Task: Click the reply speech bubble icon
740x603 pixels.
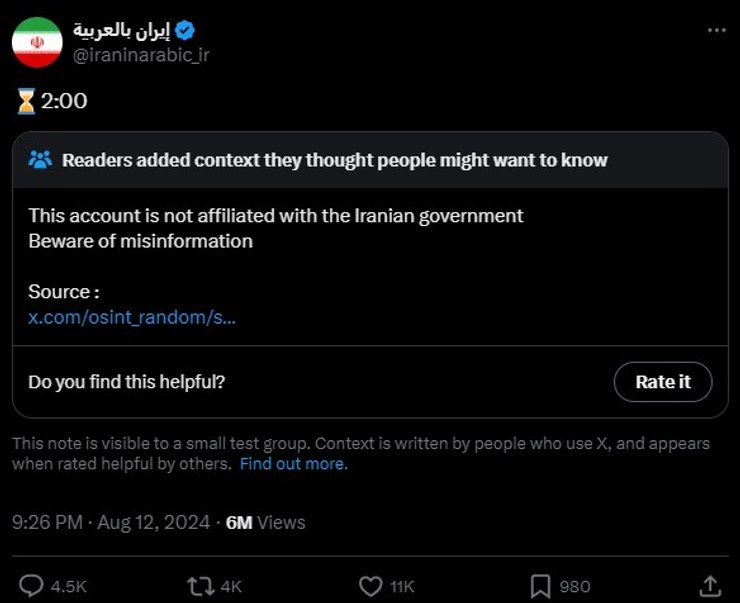Action: pyautogui.click(x=32, y=585)
